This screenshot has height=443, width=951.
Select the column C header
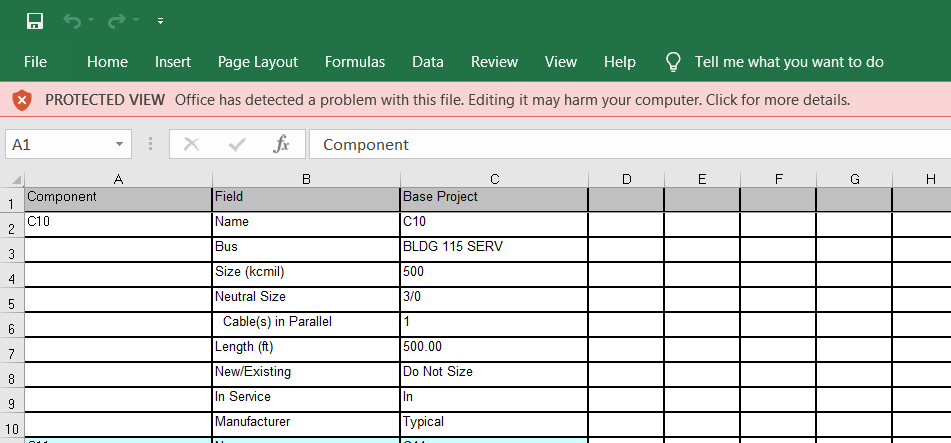[494, 179]
